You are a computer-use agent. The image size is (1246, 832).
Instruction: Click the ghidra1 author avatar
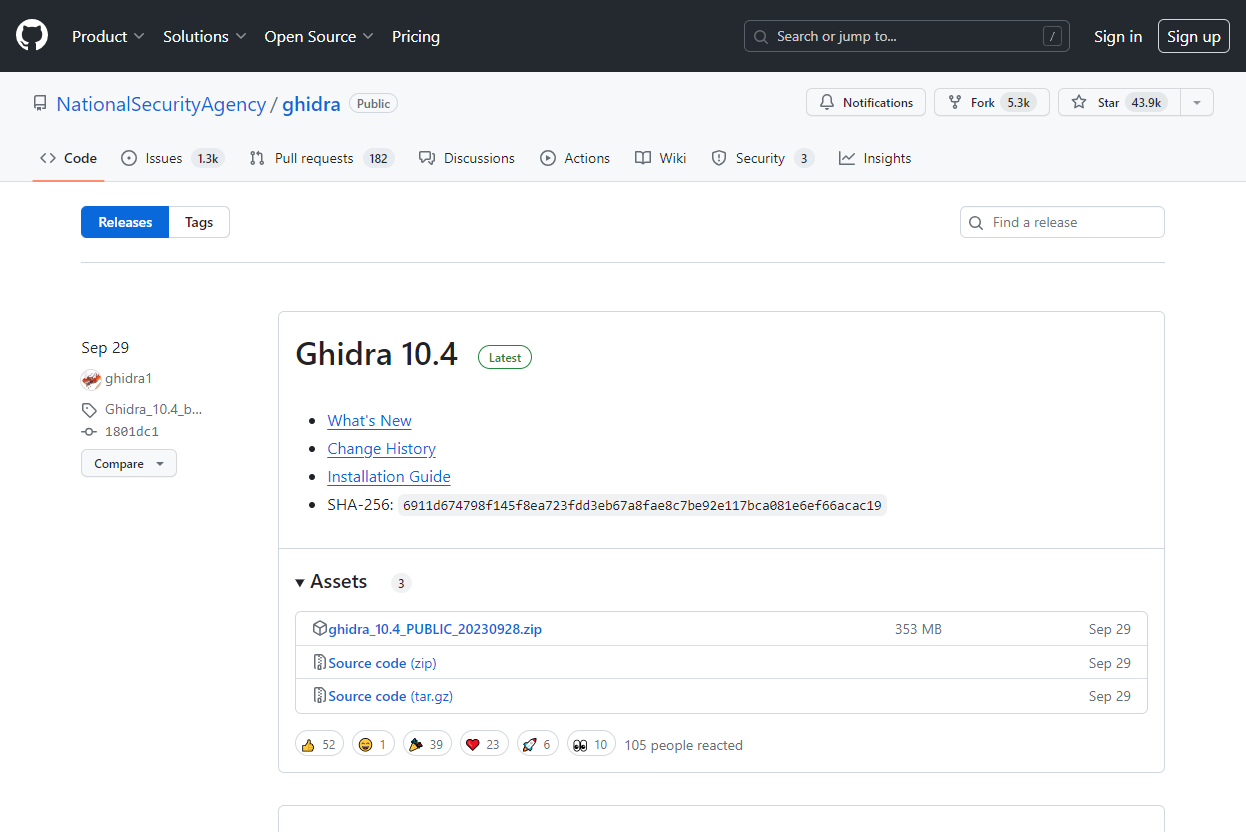pos(91,379)
